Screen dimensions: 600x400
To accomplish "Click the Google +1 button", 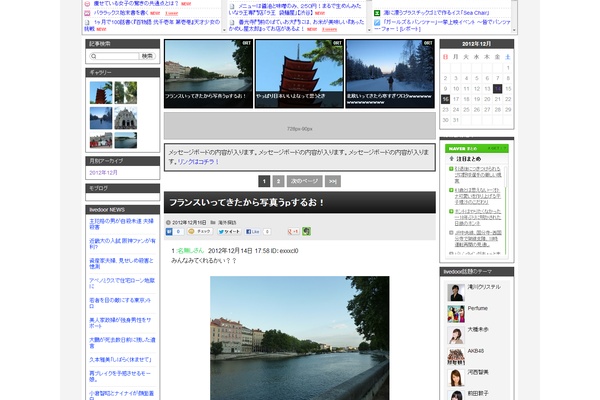I will [293, 232].
